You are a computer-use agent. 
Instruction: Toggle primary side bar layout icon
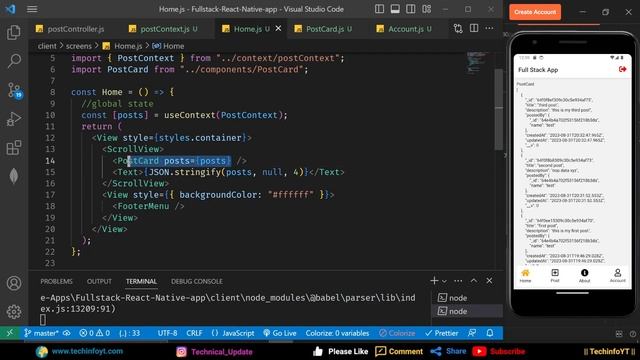click(379, 9)
